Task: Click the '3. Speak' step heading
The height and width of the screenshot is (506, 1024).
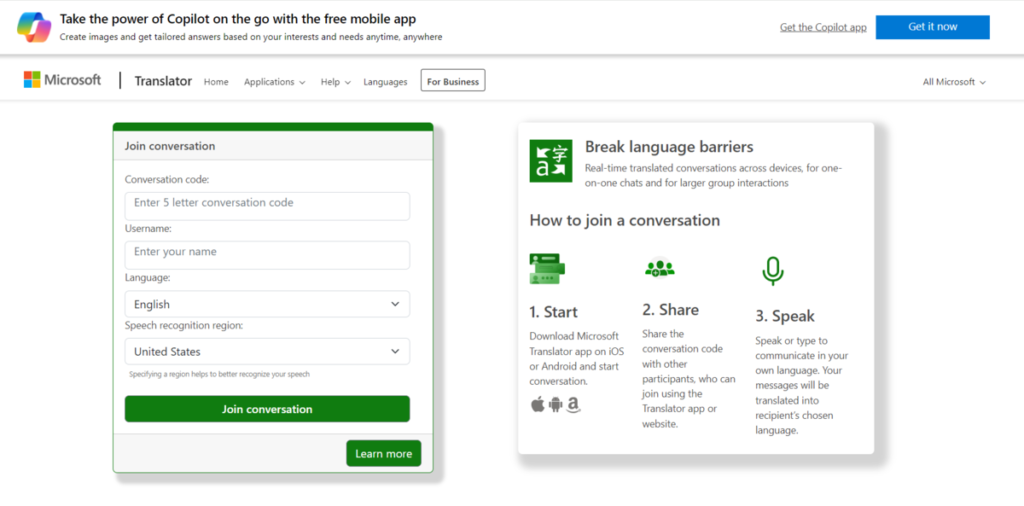Action: [x=785, y=316]
